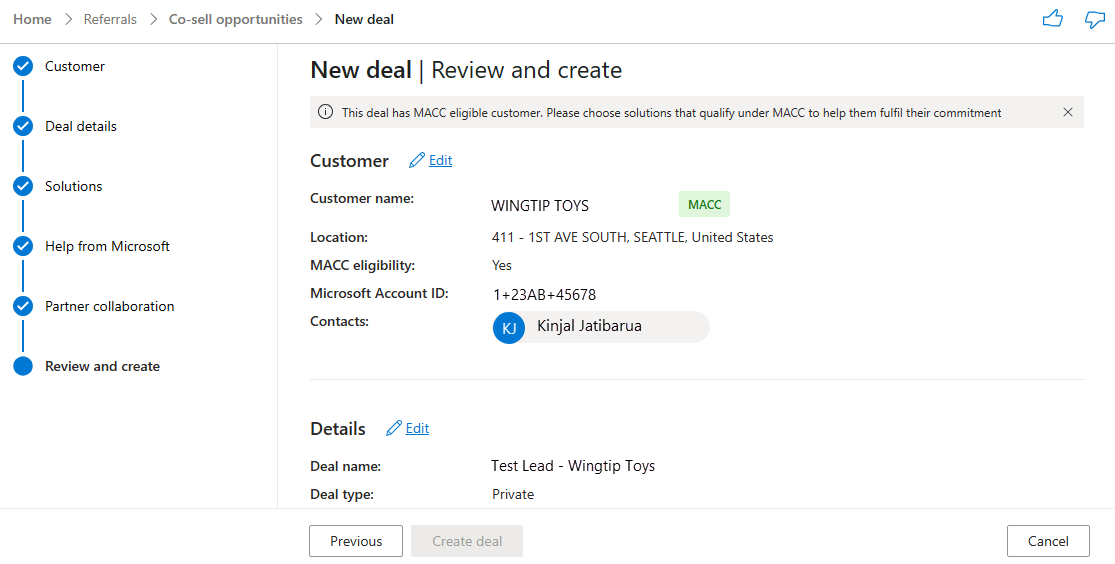
Task: Select the Partner collaboration step
Action: [109, 306]
